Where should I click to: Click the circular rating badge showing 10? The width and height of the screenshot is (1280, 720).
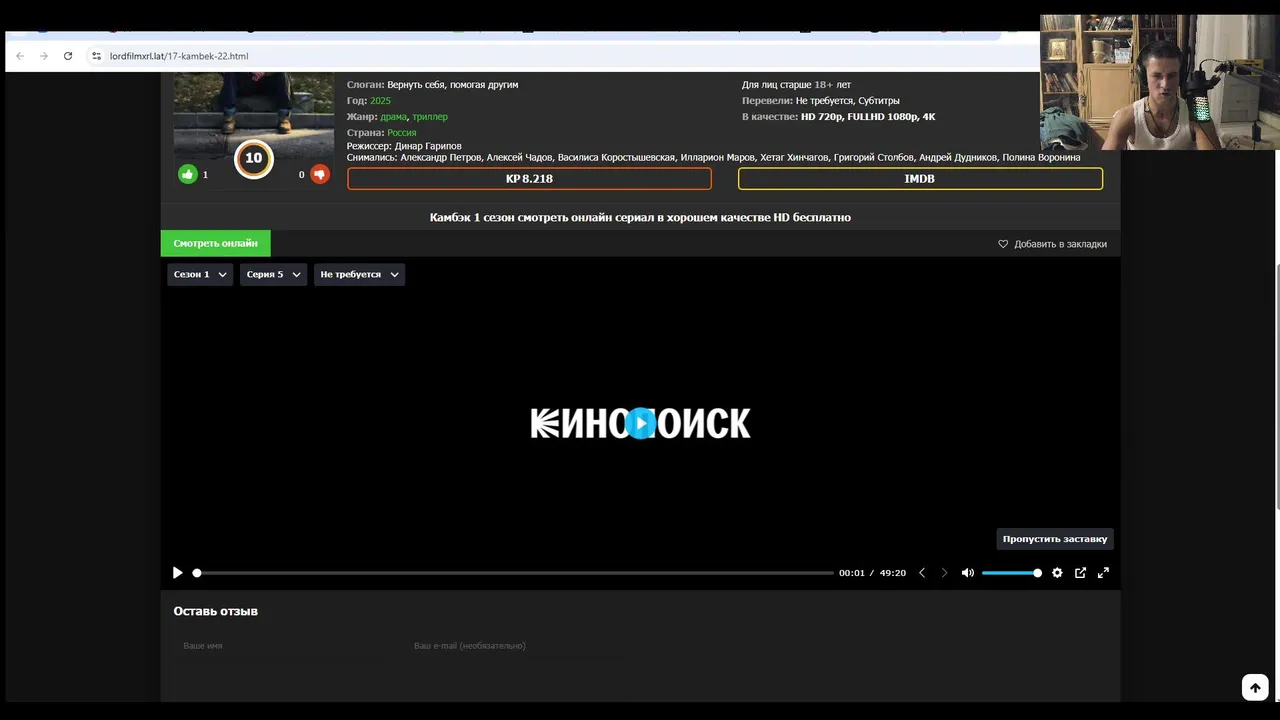pyautogui.click(x=254, y=158)
